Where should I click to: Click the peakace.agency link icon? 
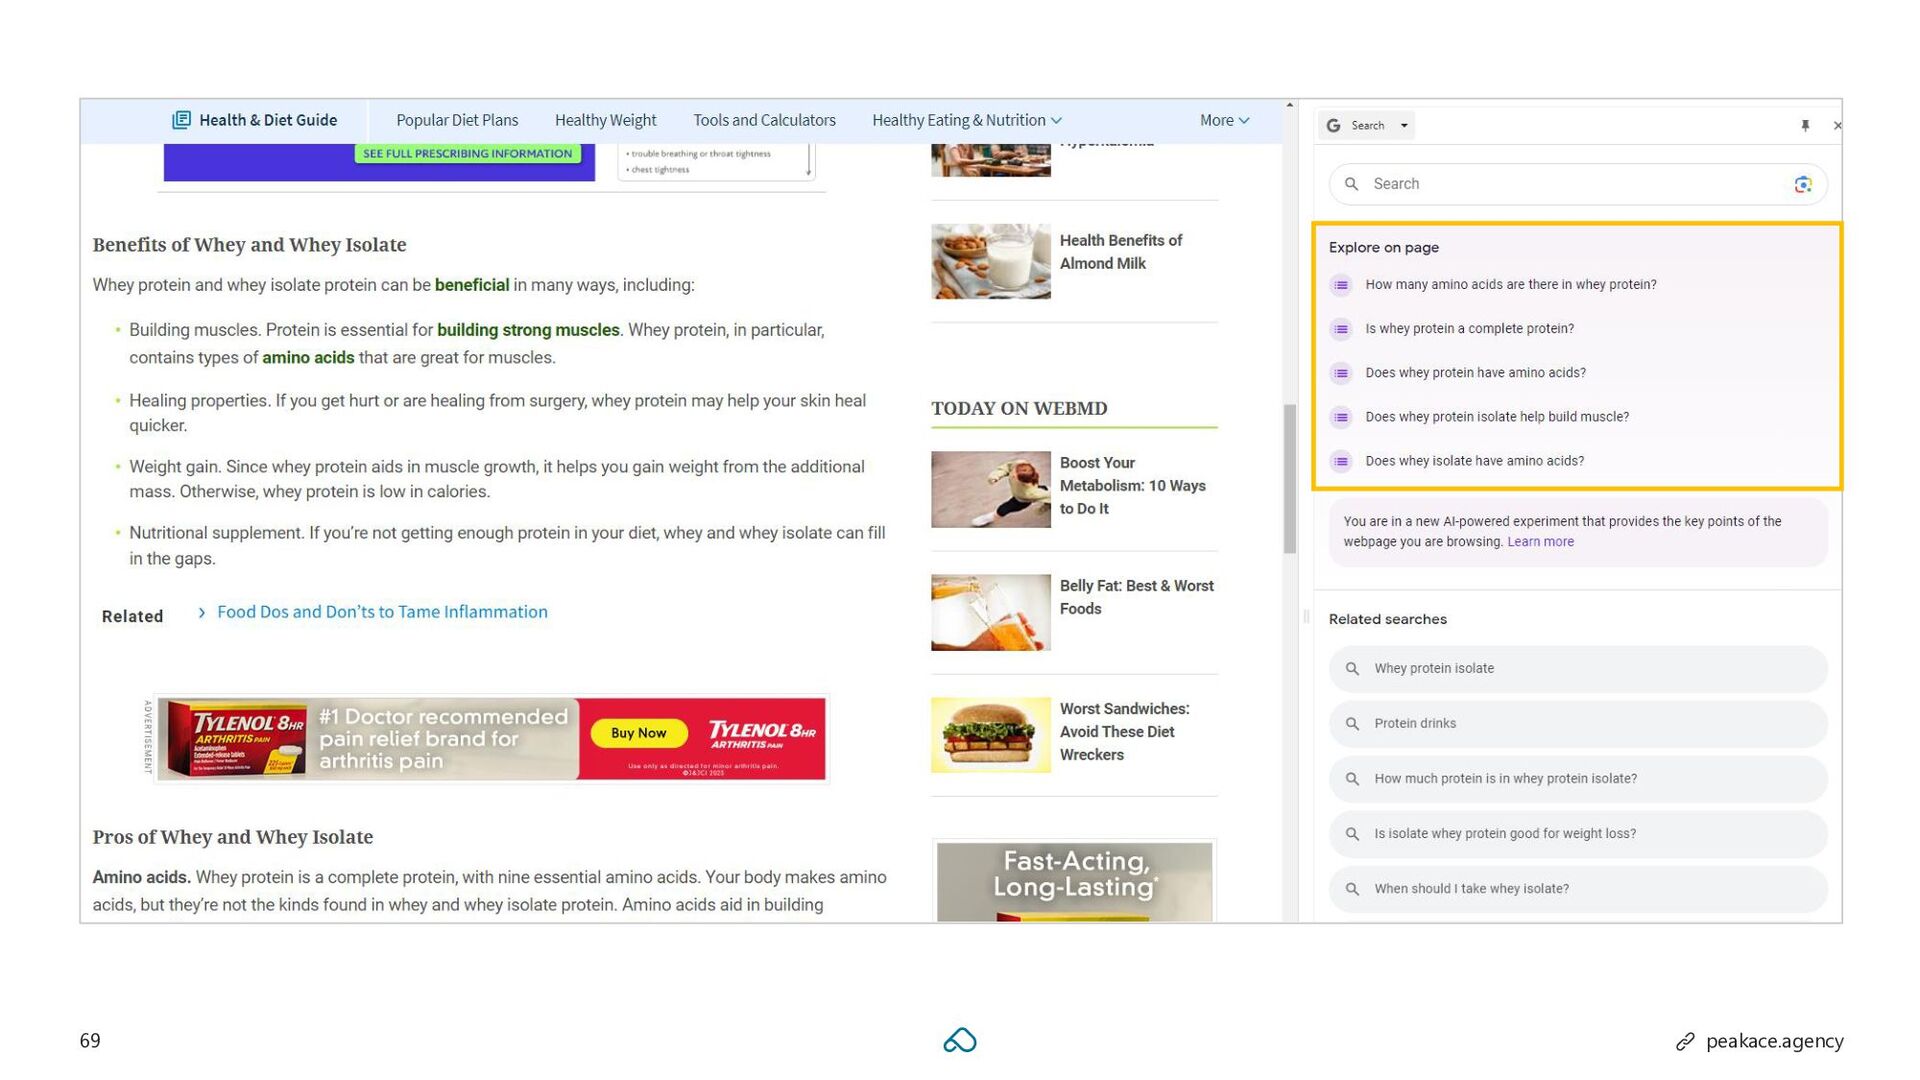click(x=1685, y=1042)
